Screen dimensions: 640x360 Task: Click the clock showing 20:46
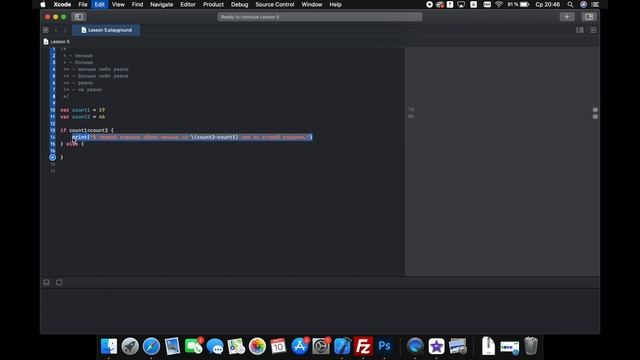548,4
